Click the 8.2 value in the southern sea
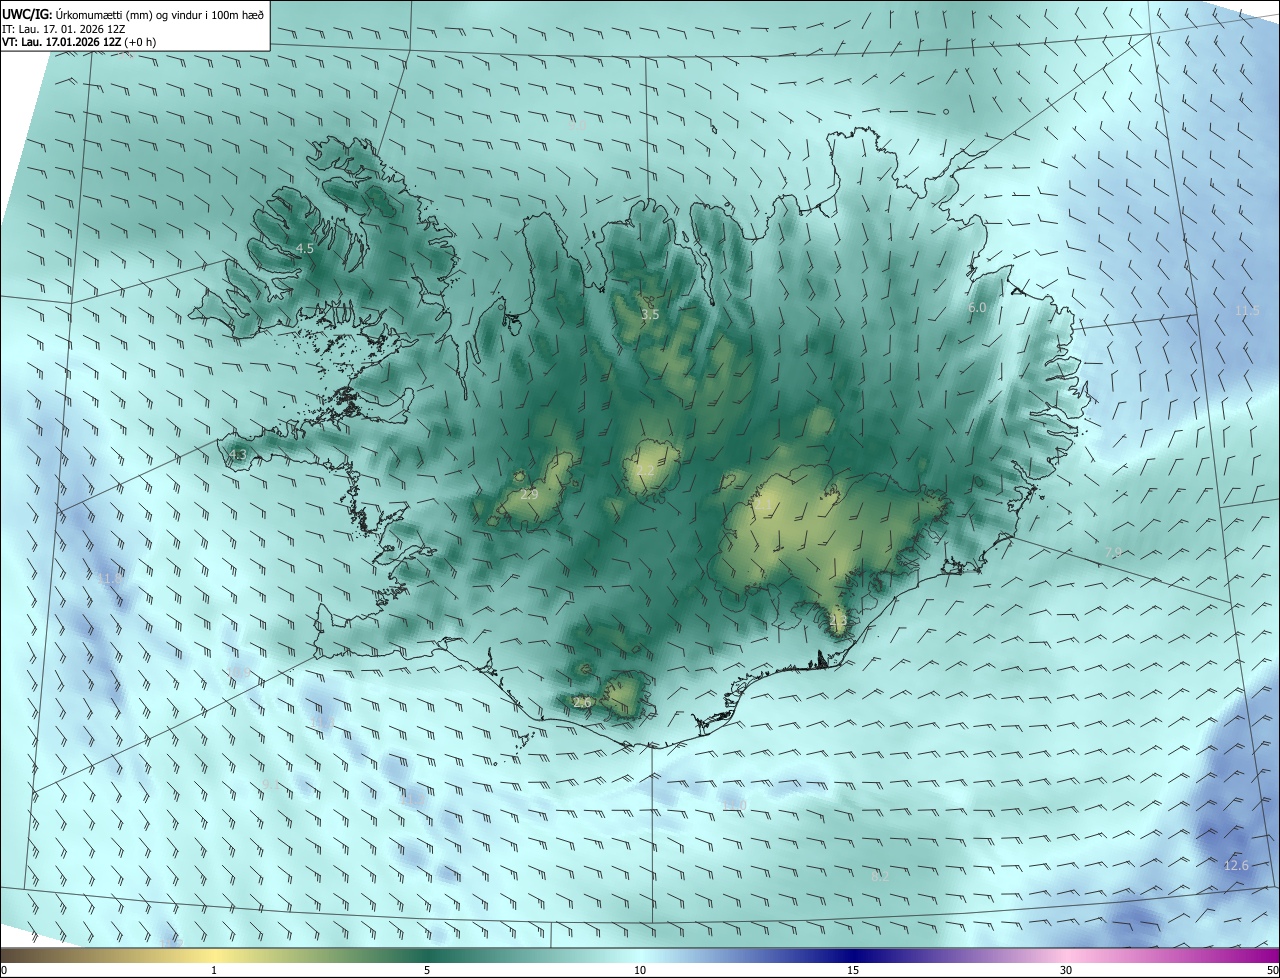The image size is (1280, 978). tap(880, 876)
